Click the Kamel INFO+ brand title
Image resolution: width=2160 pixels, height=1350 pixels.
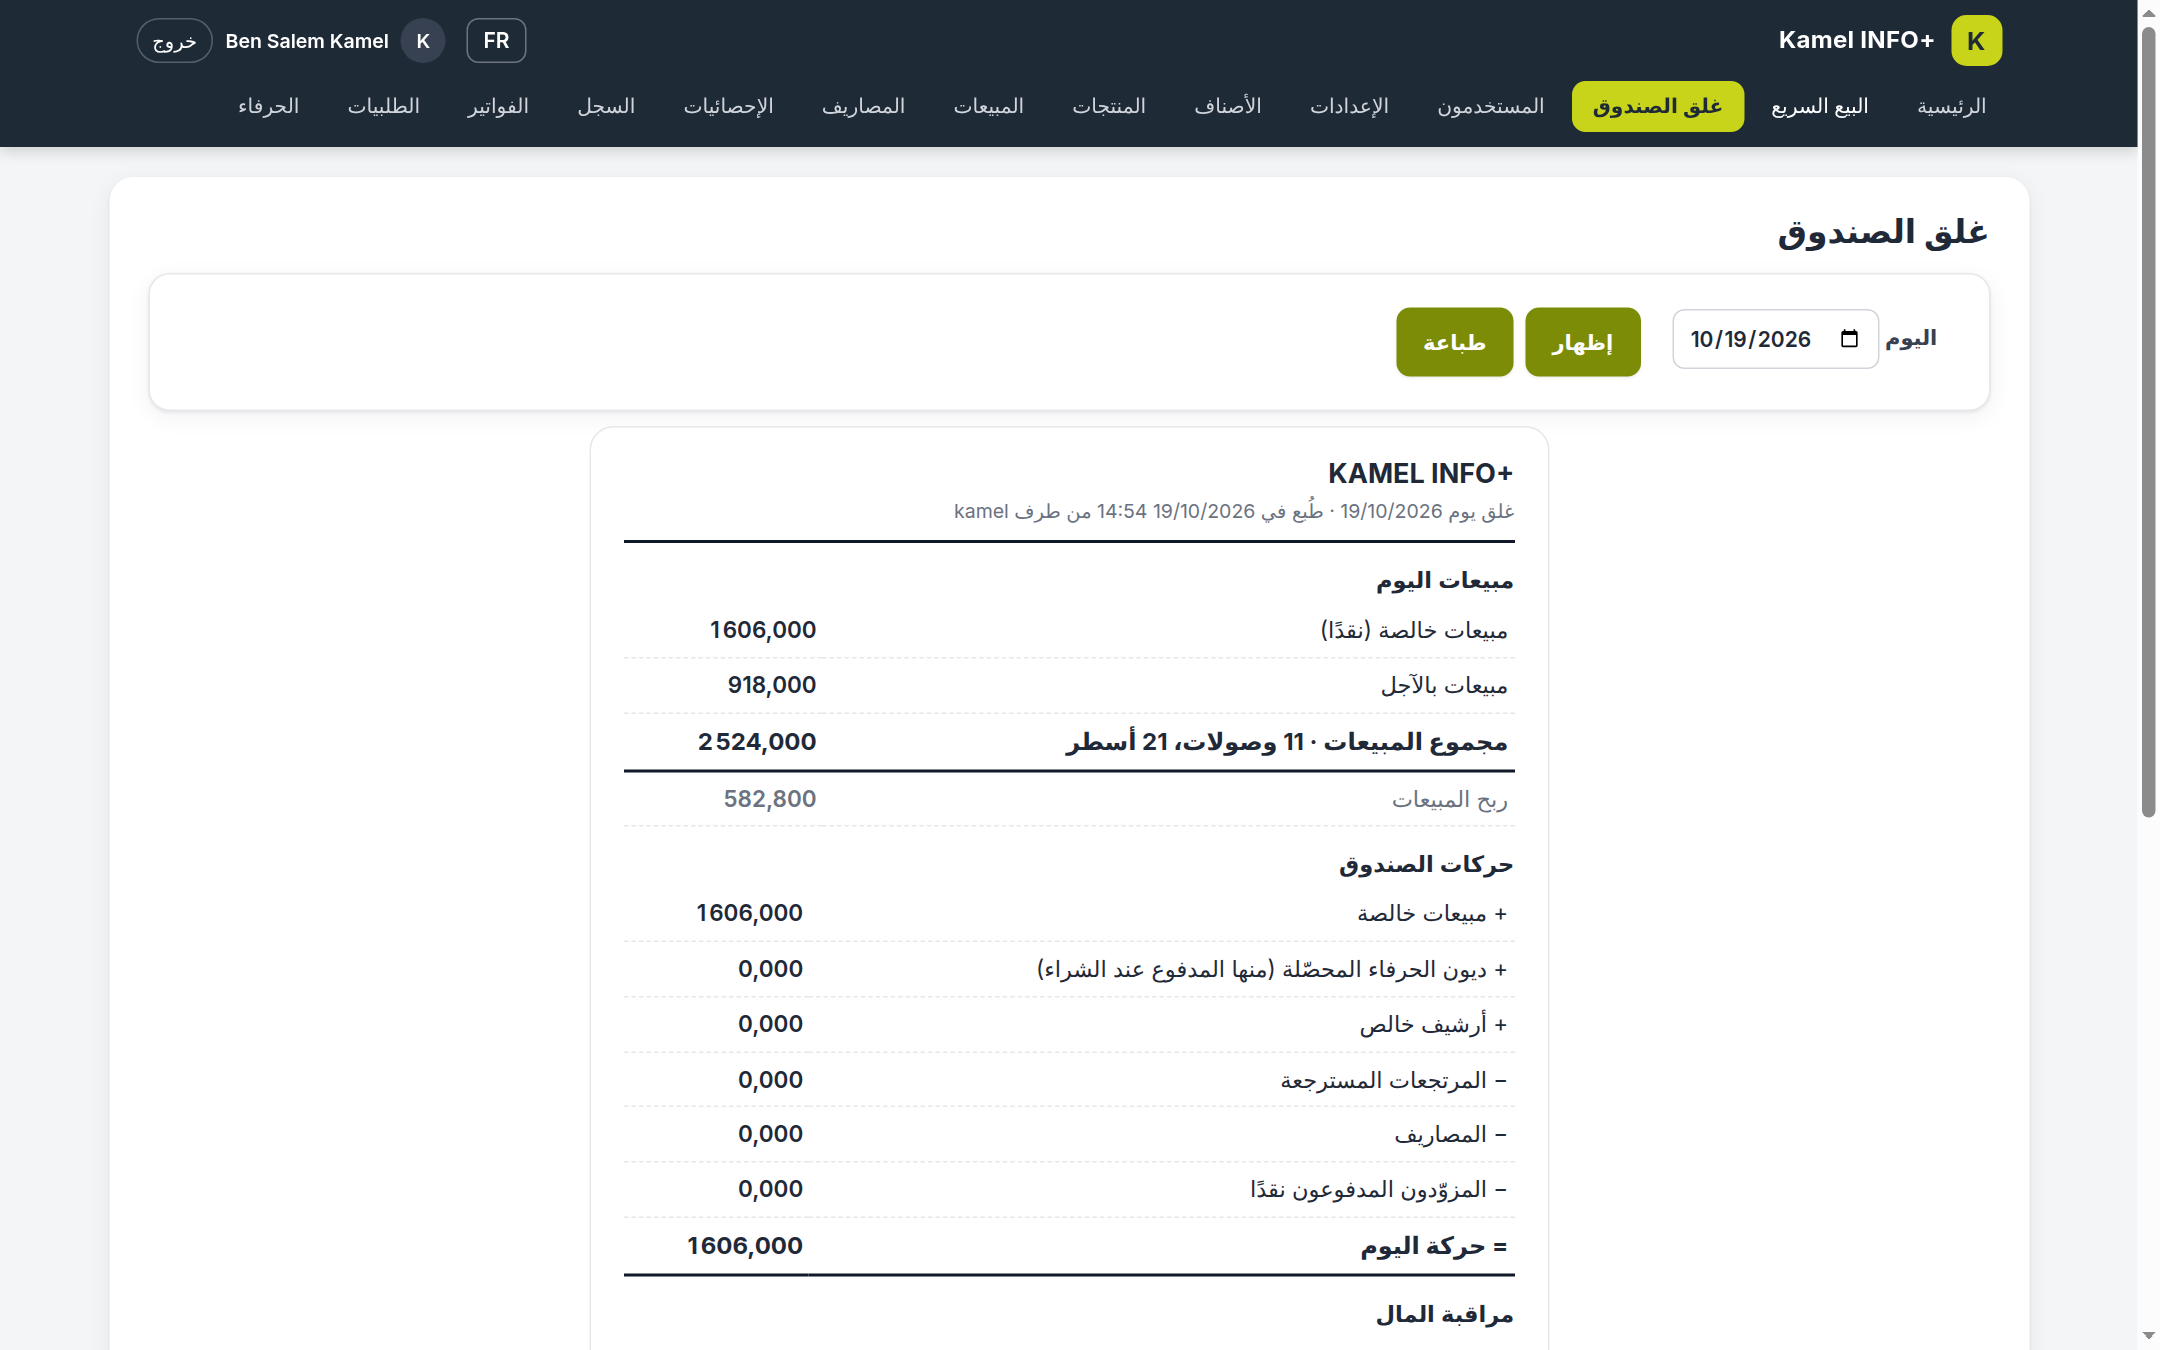(1856, 40)
